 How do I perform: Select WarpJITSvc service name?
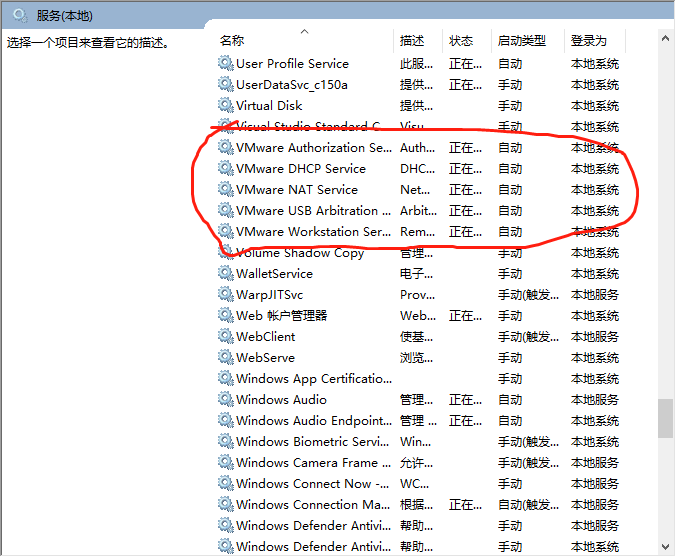(269, 294)
